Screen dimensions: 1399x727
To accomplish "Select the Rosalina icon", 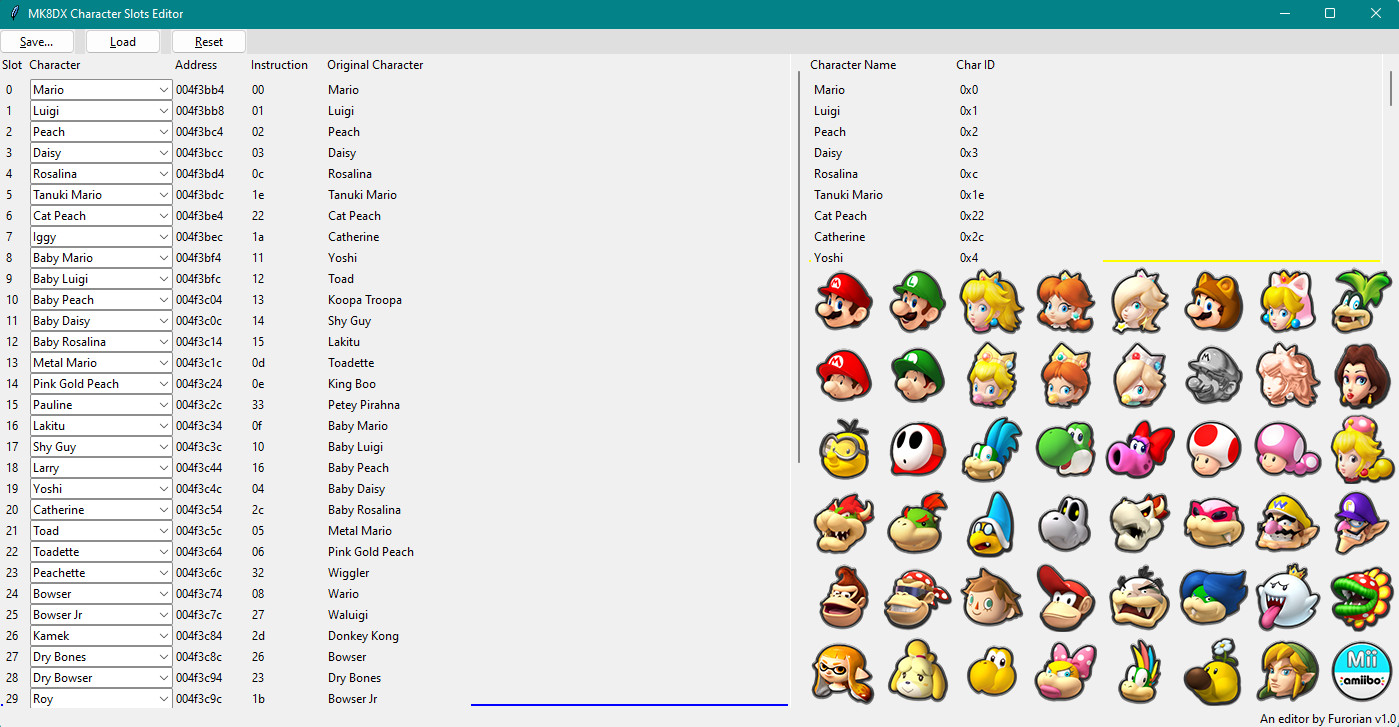I will [x=1139, y=300].
